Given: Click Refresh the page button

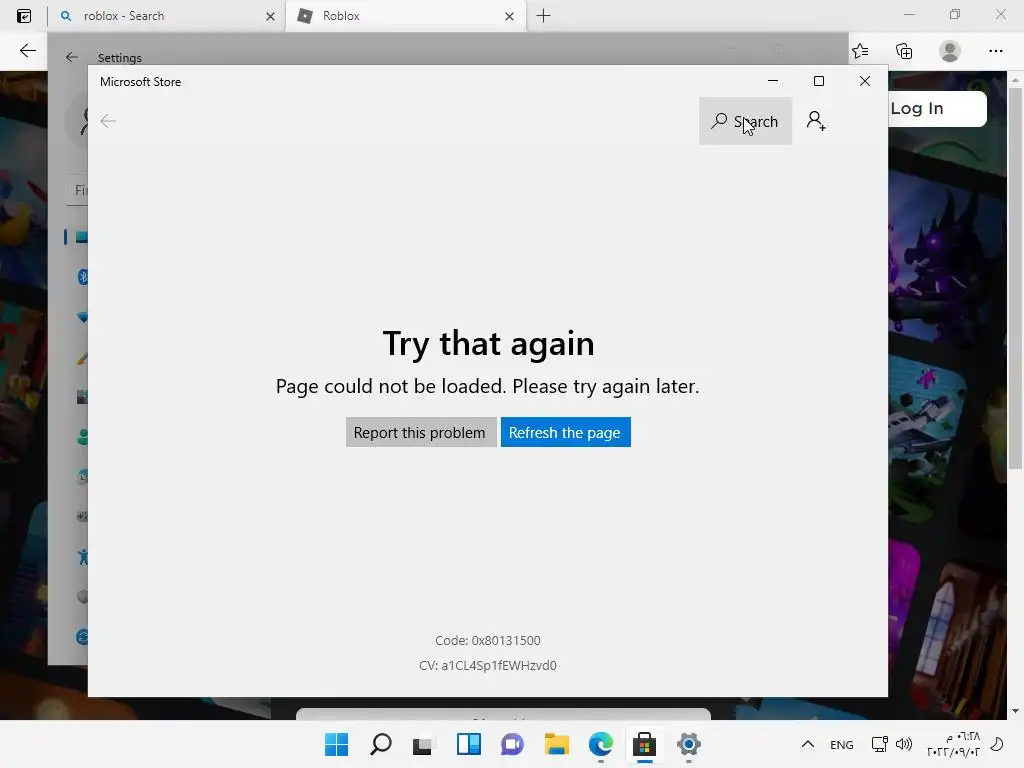Looking at the screenshot, I should point(566,432).
